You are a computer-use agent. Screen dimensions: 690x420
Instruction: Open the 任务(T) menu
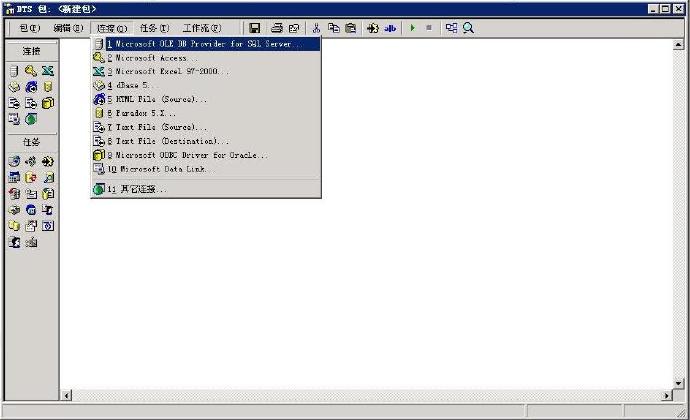154,28
